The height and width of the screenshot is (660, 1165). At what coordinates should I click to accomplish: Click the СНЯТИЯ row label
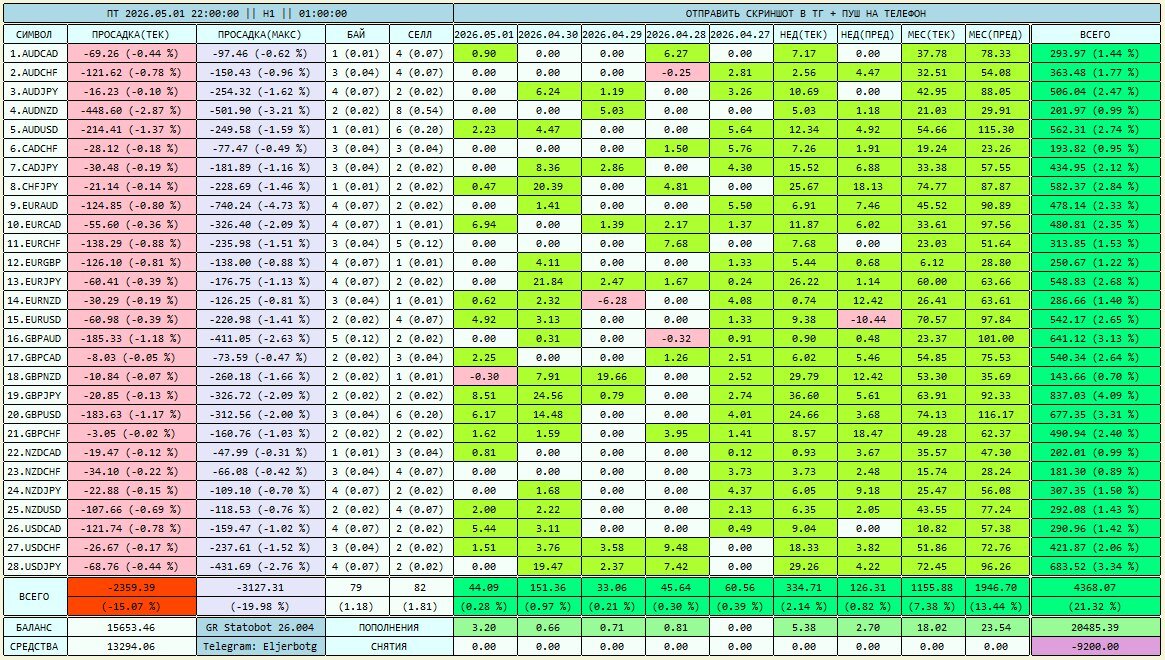[389, 647]
